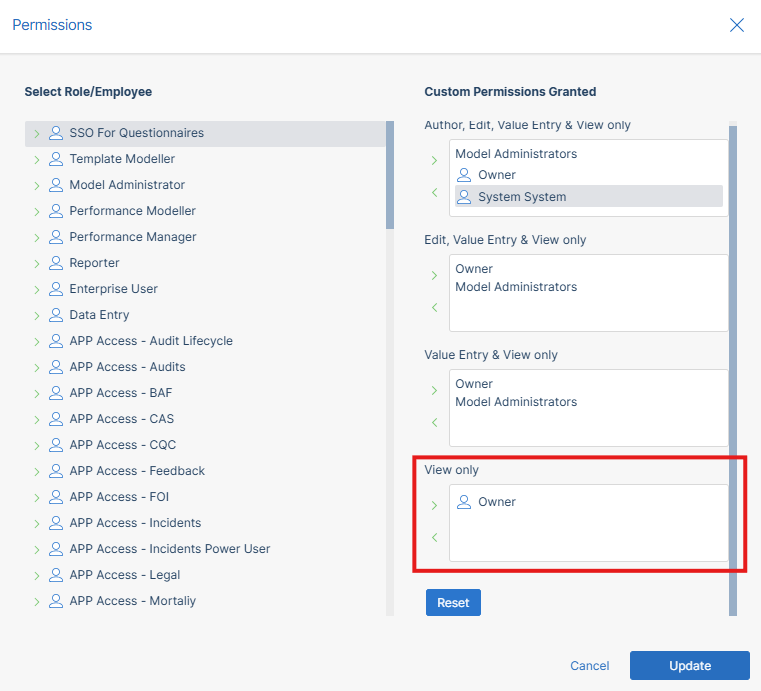Add selection to Value Entry & View only

pos(434,391)
